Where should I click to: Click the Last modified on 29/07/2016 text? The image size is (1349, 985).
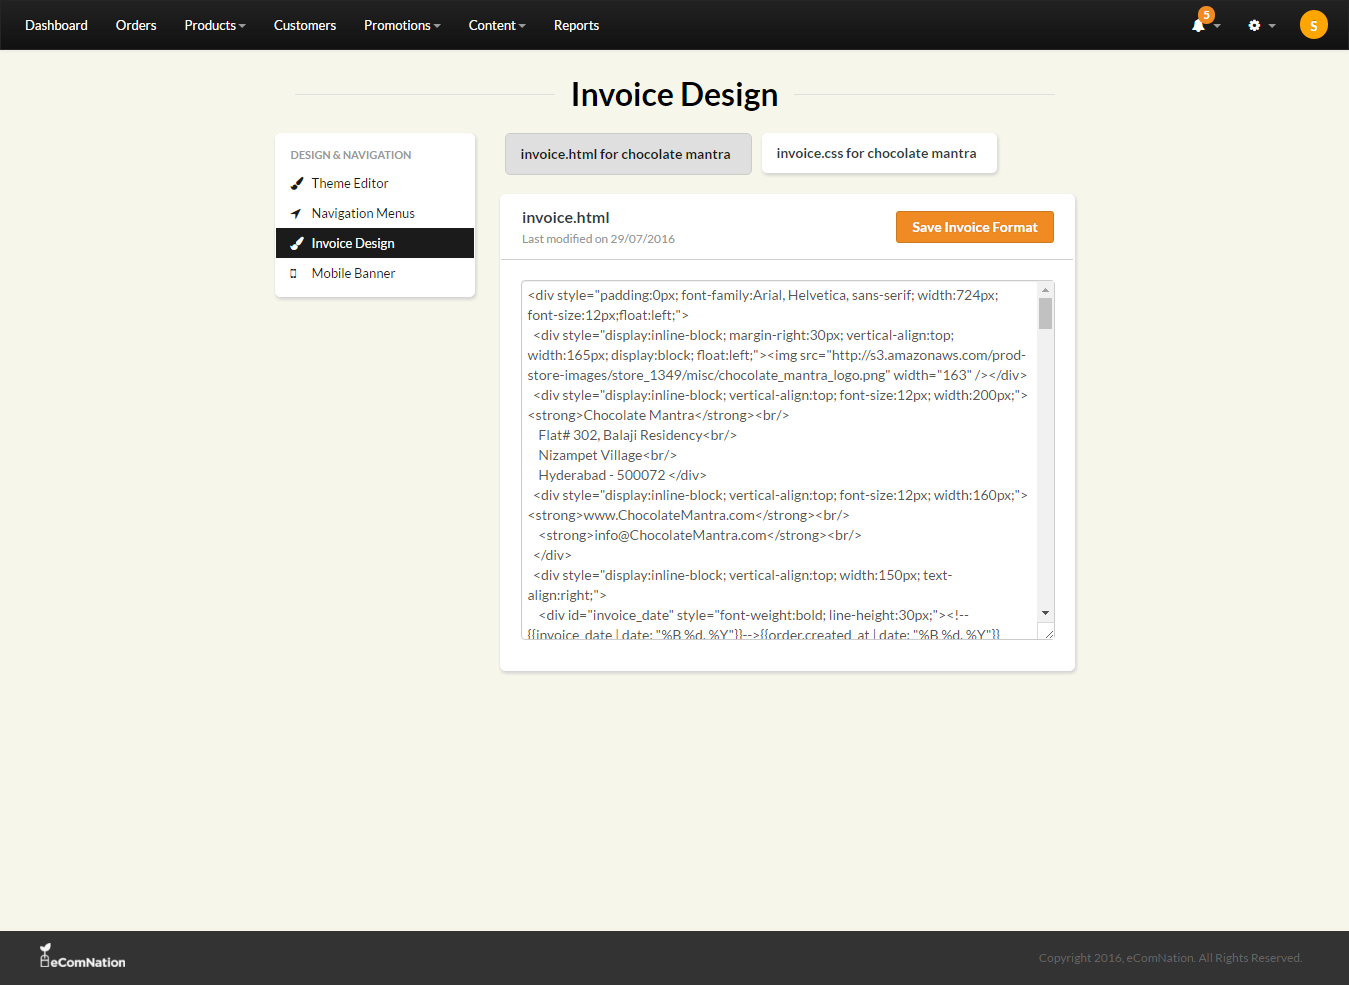(598, 239)
